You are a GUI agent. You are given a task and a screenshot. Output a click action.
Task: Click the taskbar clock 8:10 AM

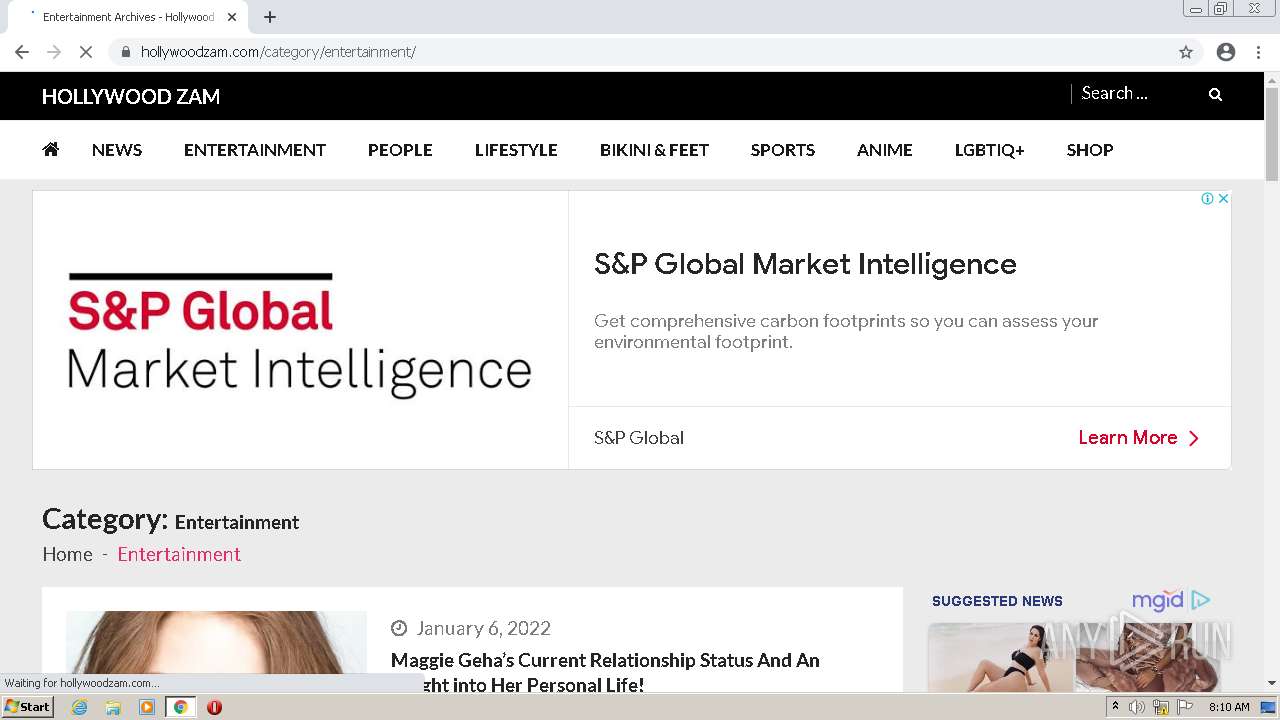tap(1229, 707)
